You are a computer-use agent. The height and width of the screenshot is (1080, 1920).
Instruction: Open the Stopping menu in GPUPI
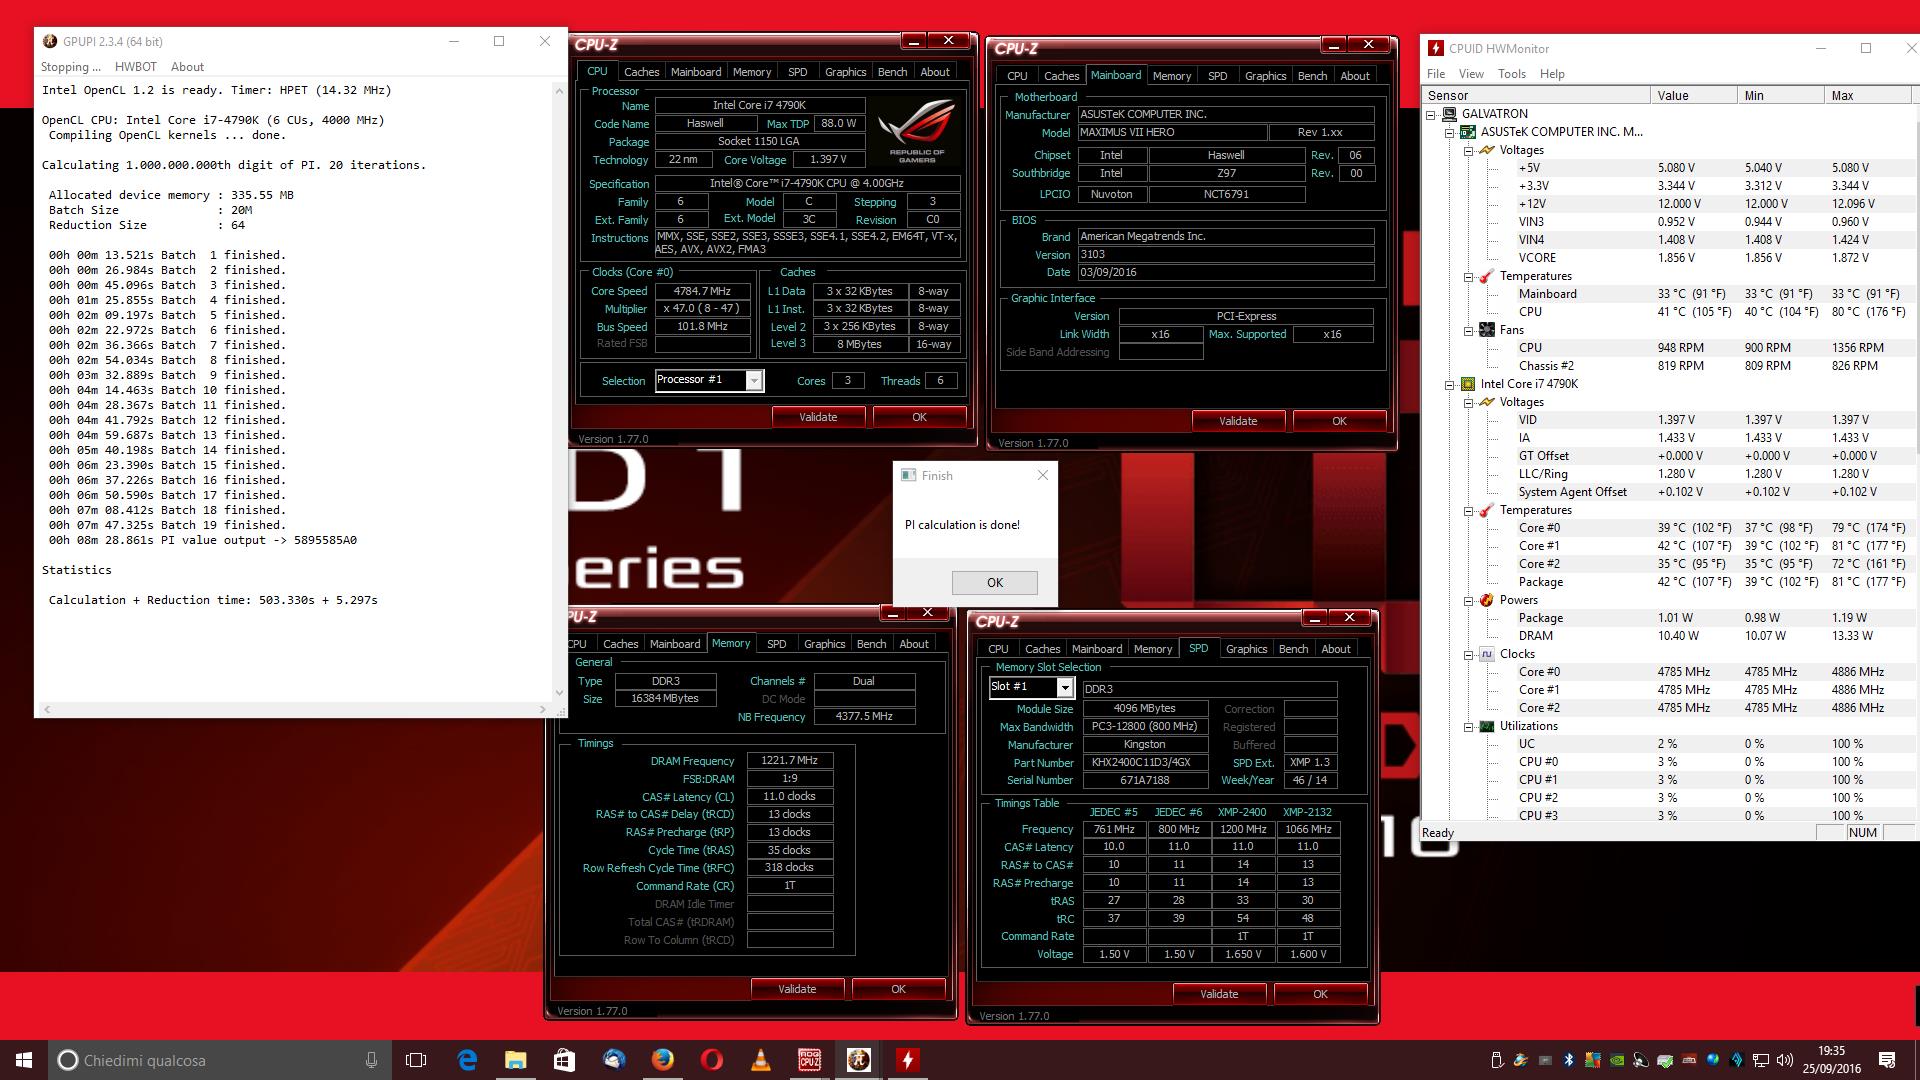(x=70, y=67)
